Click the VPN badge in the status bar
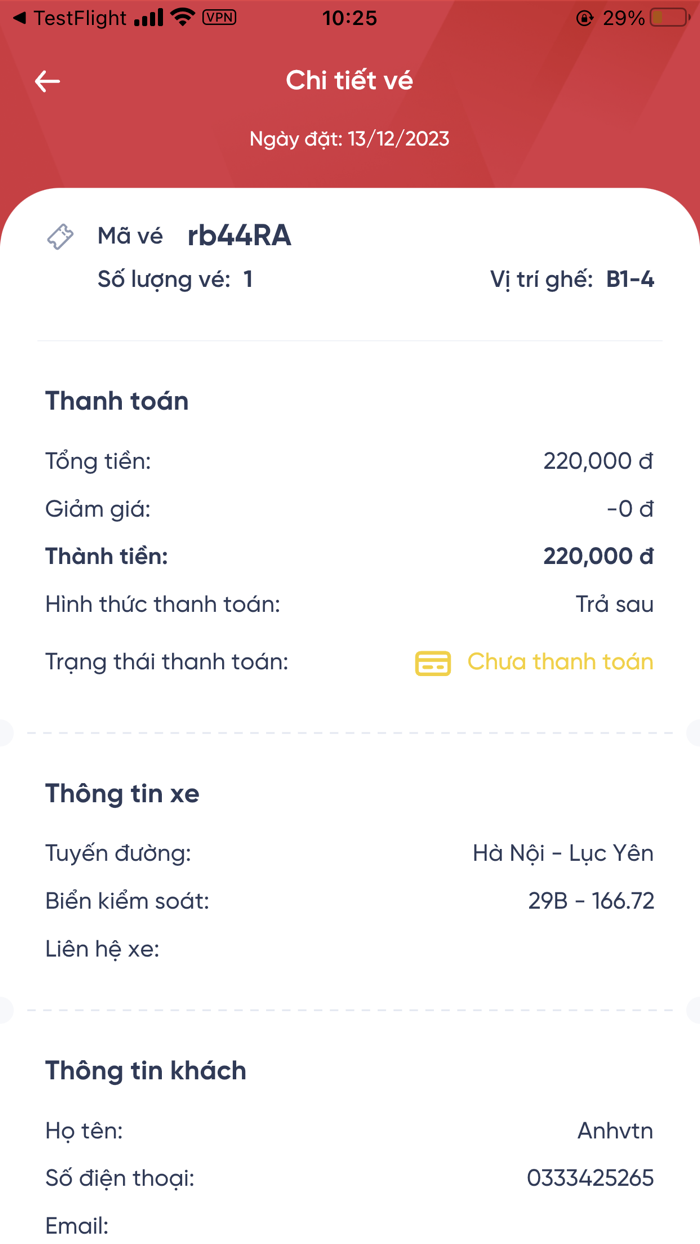This screenshot has height=1244, width=700. pos(219,17)
